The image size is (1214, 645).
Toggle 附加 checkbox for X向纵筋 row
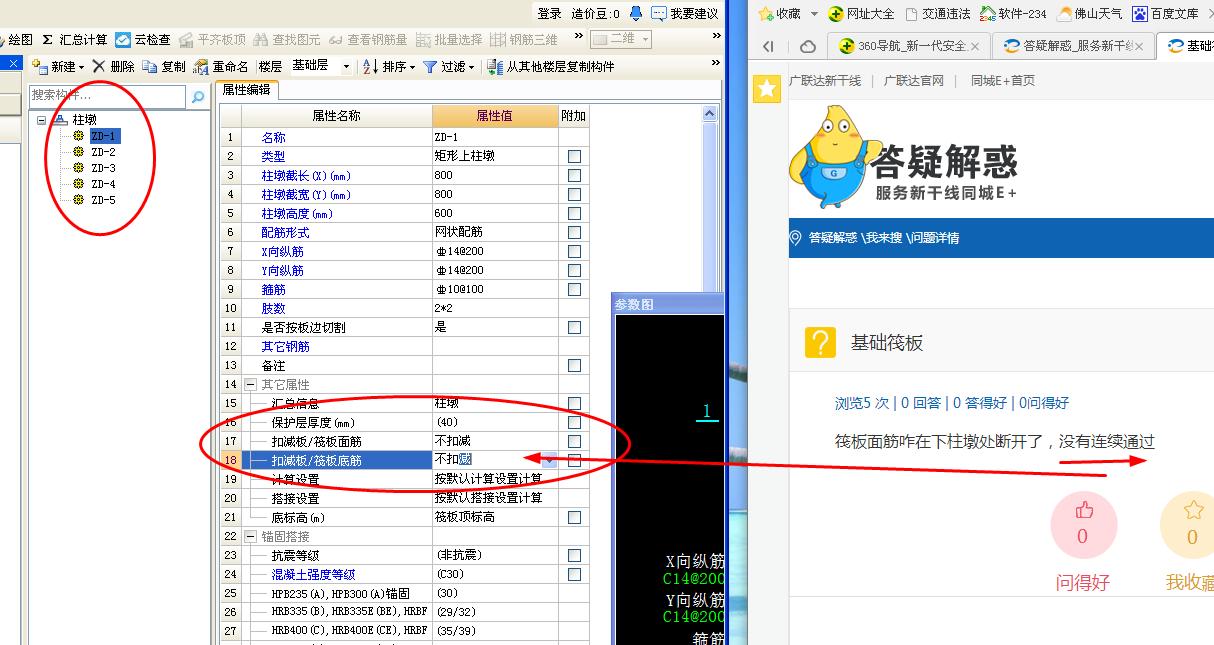pos(574,251)
